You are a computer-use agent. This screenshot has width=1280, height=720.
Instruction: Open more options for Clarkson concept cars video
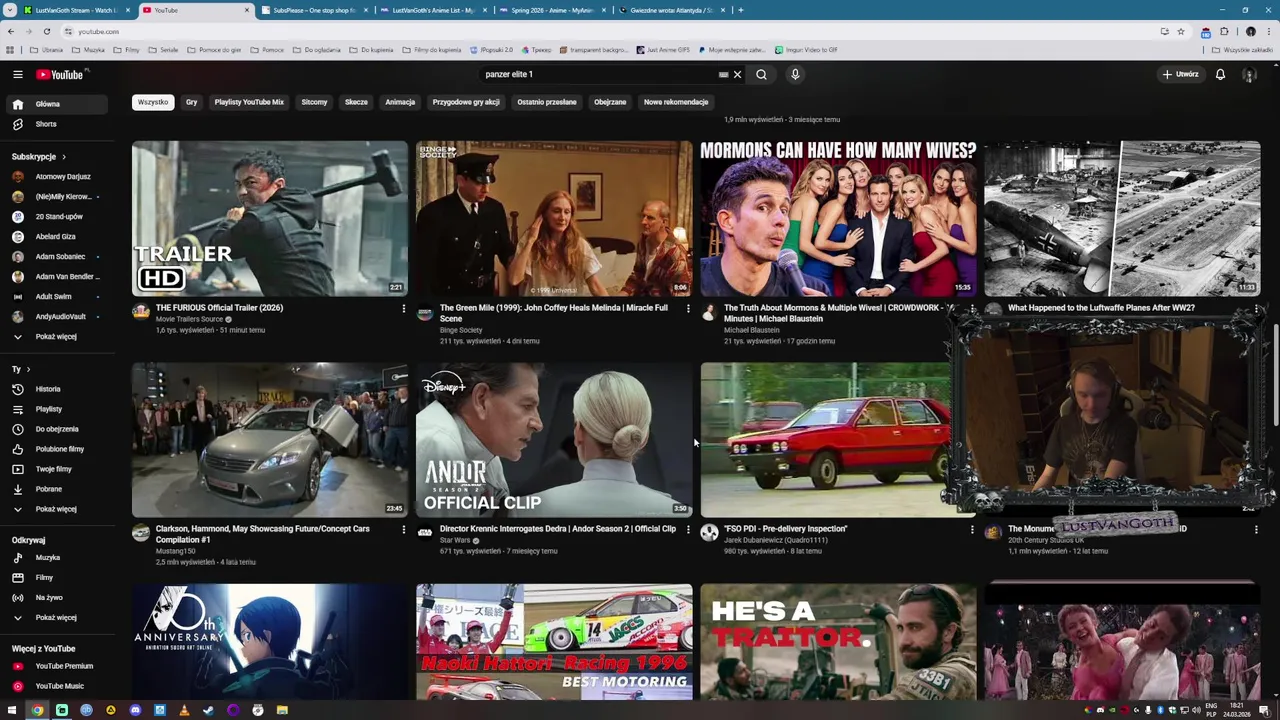[404, 530]
